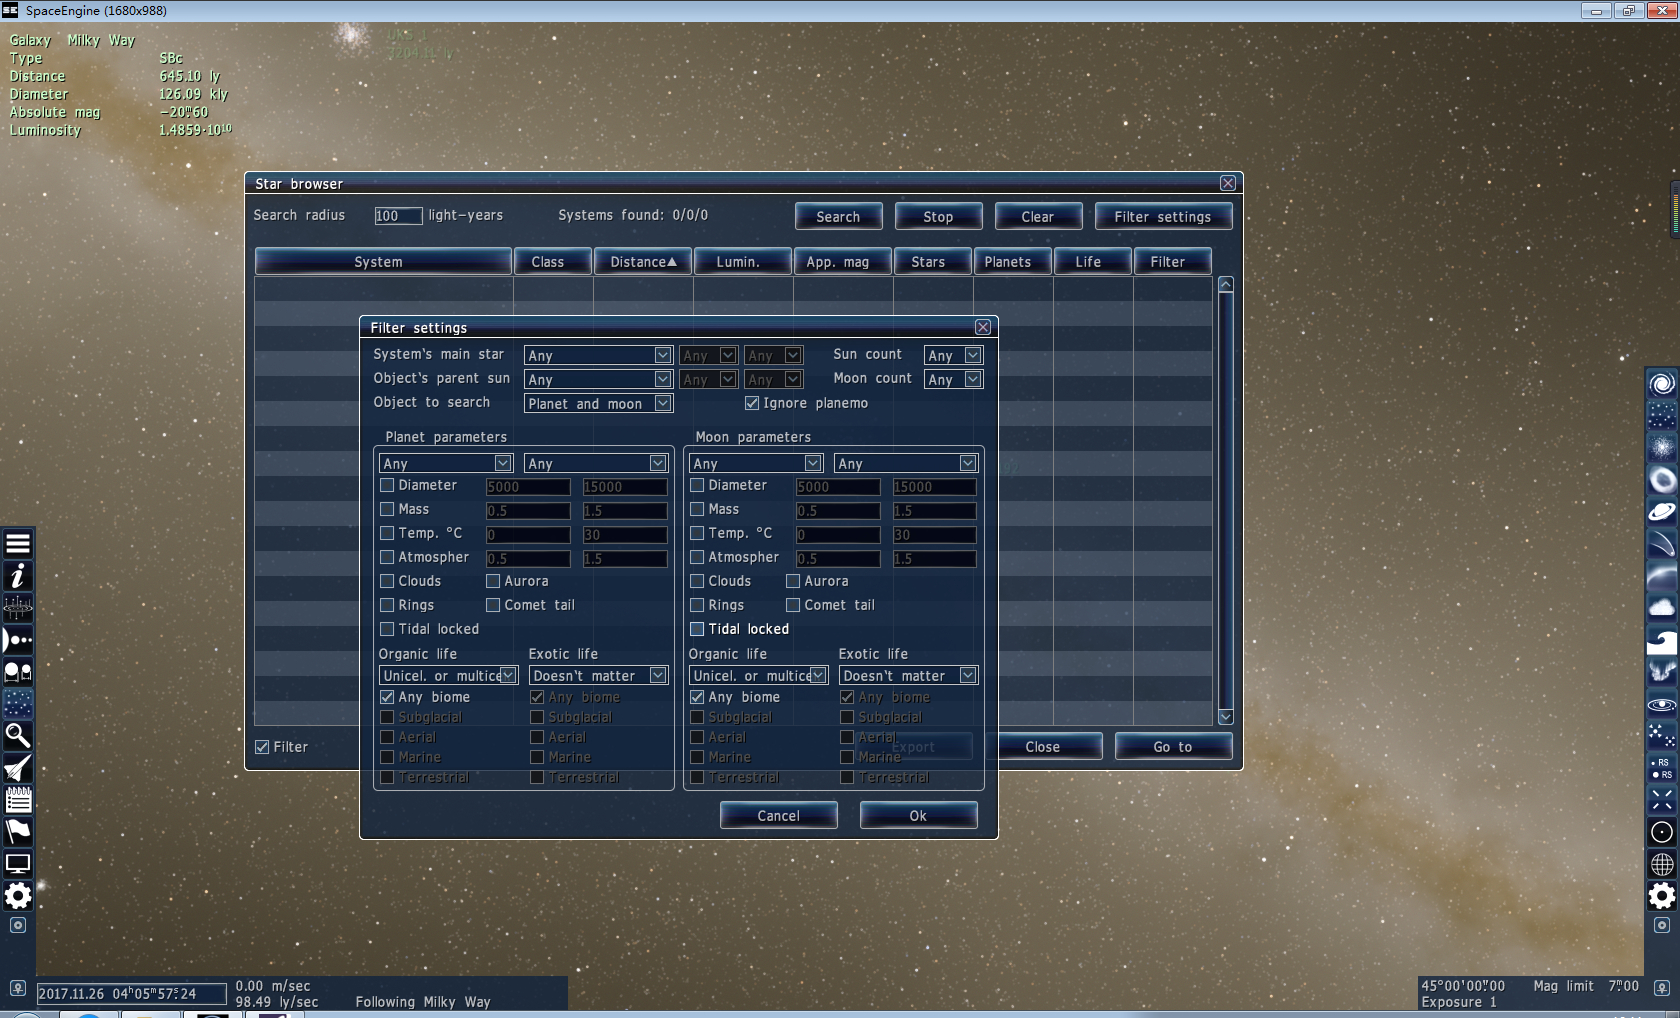Image resolution: width=1680 pixels, height=1018 pixels.
Task: Toggle planets visibility ringed-planet icon
Action: [1661, 512]
